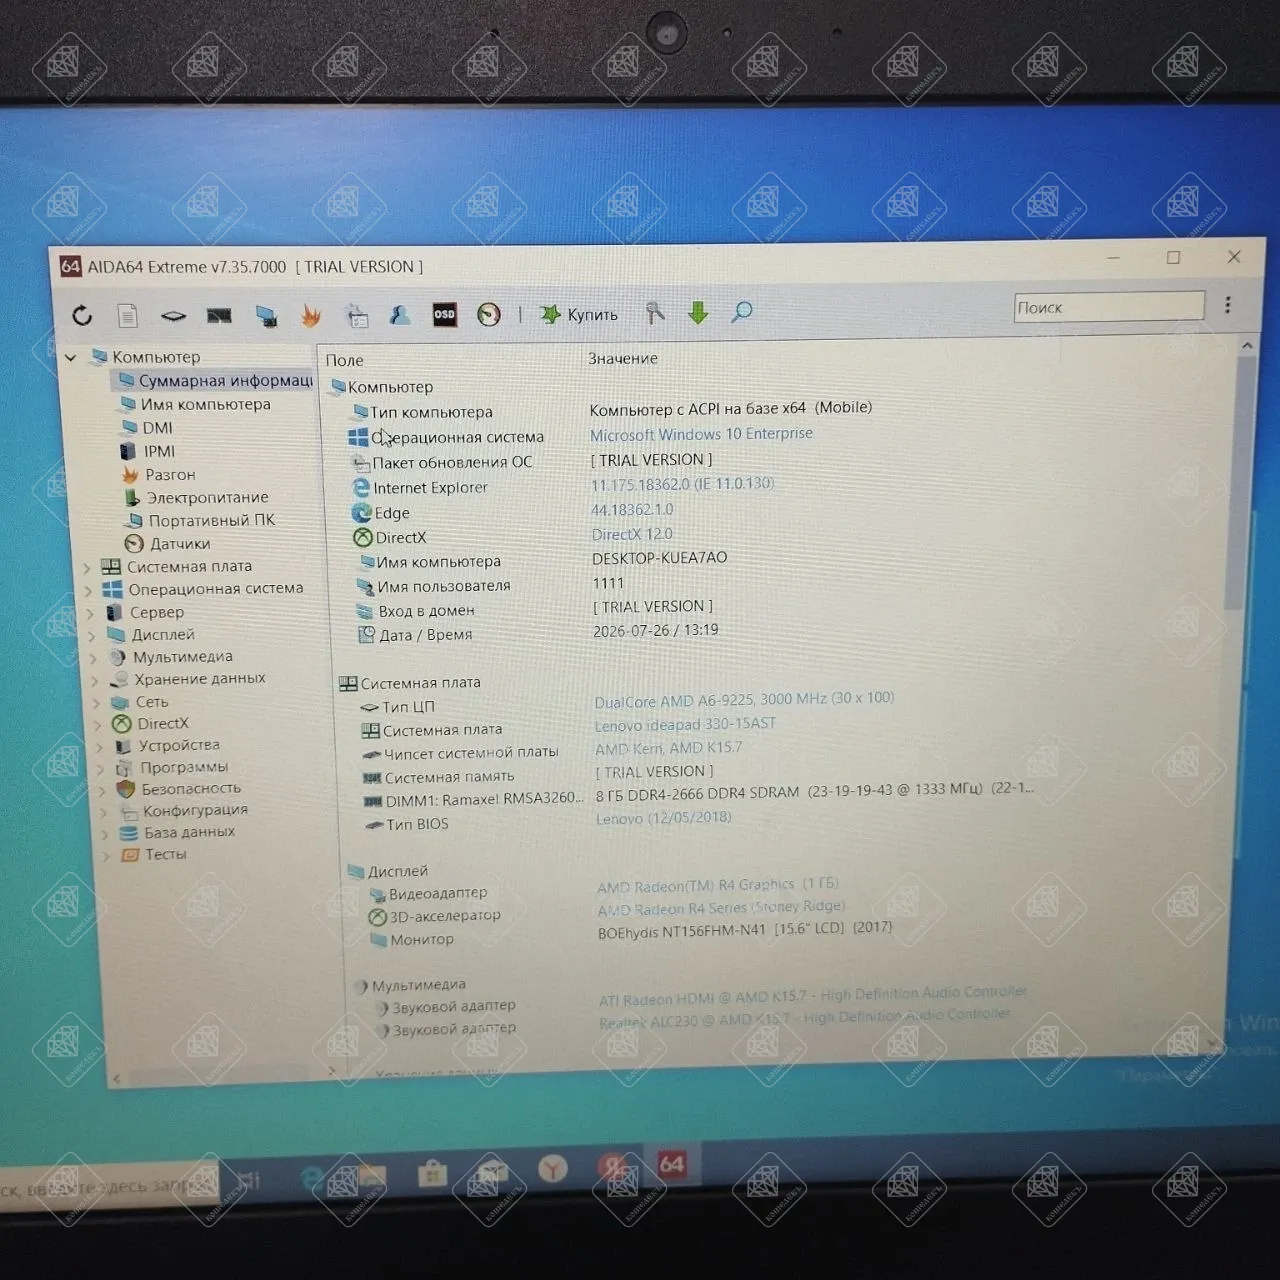Open the round Yandex Browser taskbar icon

point(552,1168)
